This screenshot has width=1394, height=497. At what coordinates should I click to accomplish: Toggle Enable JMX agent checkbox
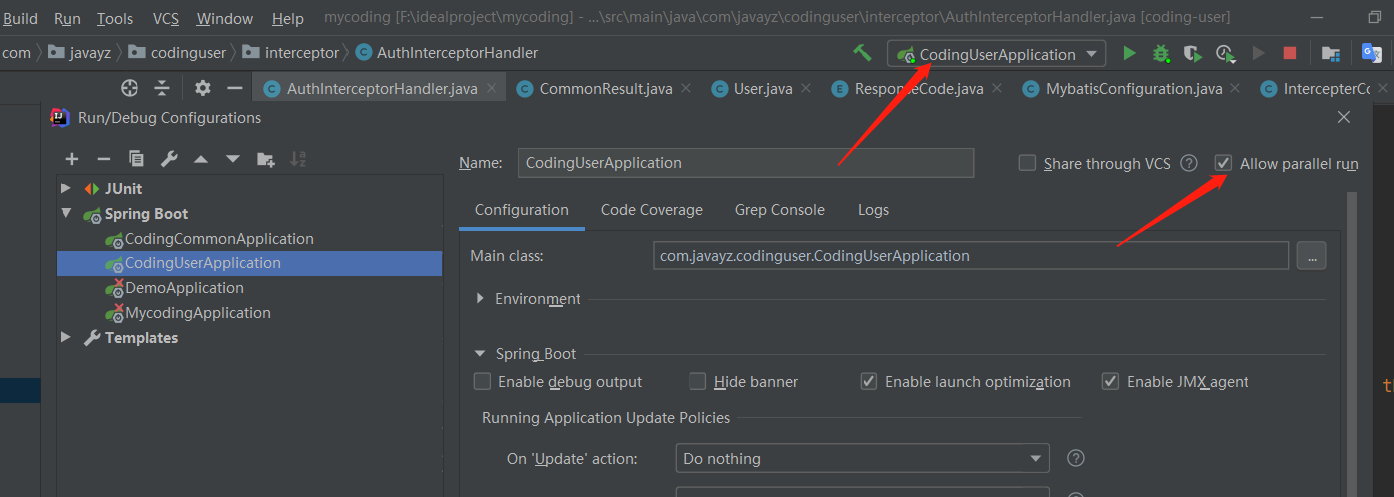[x=1110, y=381]
